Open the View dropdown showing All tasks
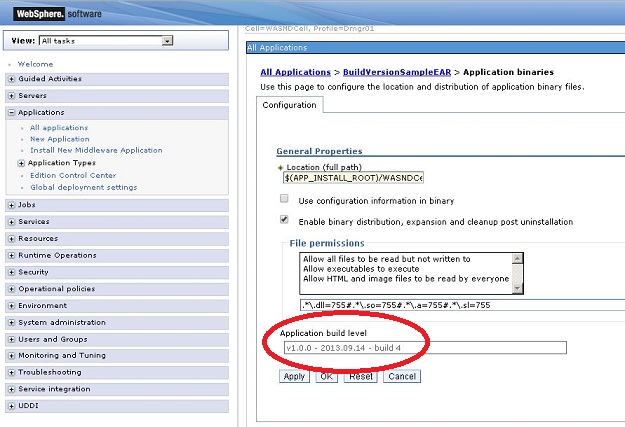The height and width of the screenshot is (427, 625). click(x=106, y=41)
